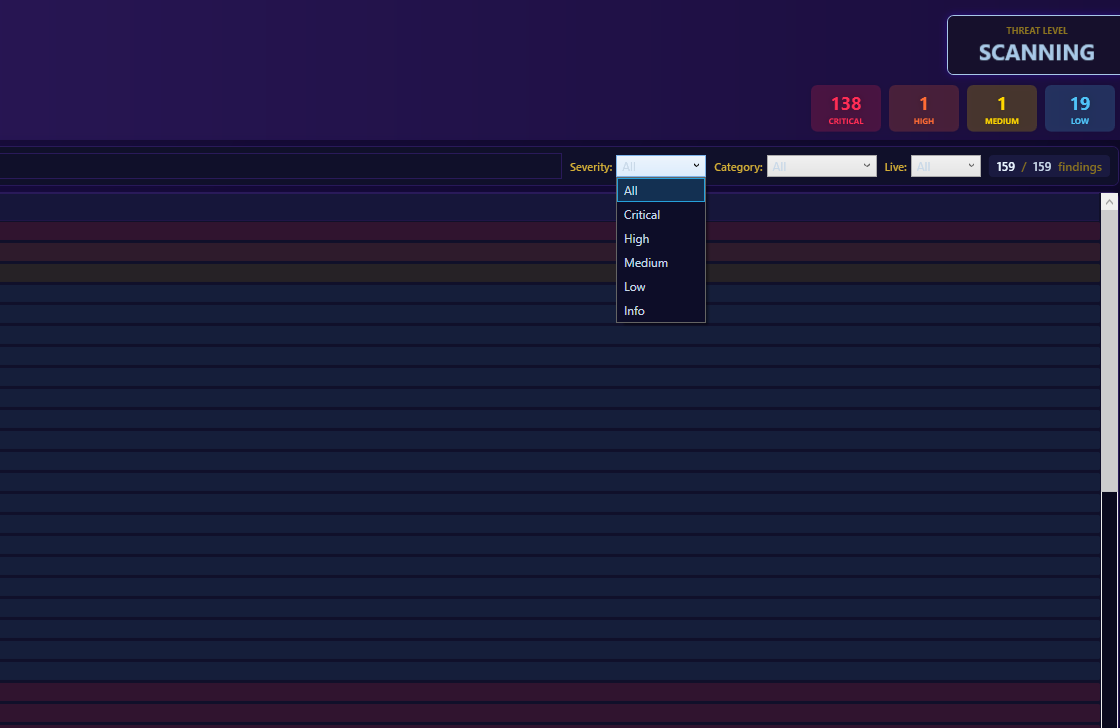This screenshot has width=1120, height=728.
Task: Filter by 'Info' severity option
Action: (661, 310)
